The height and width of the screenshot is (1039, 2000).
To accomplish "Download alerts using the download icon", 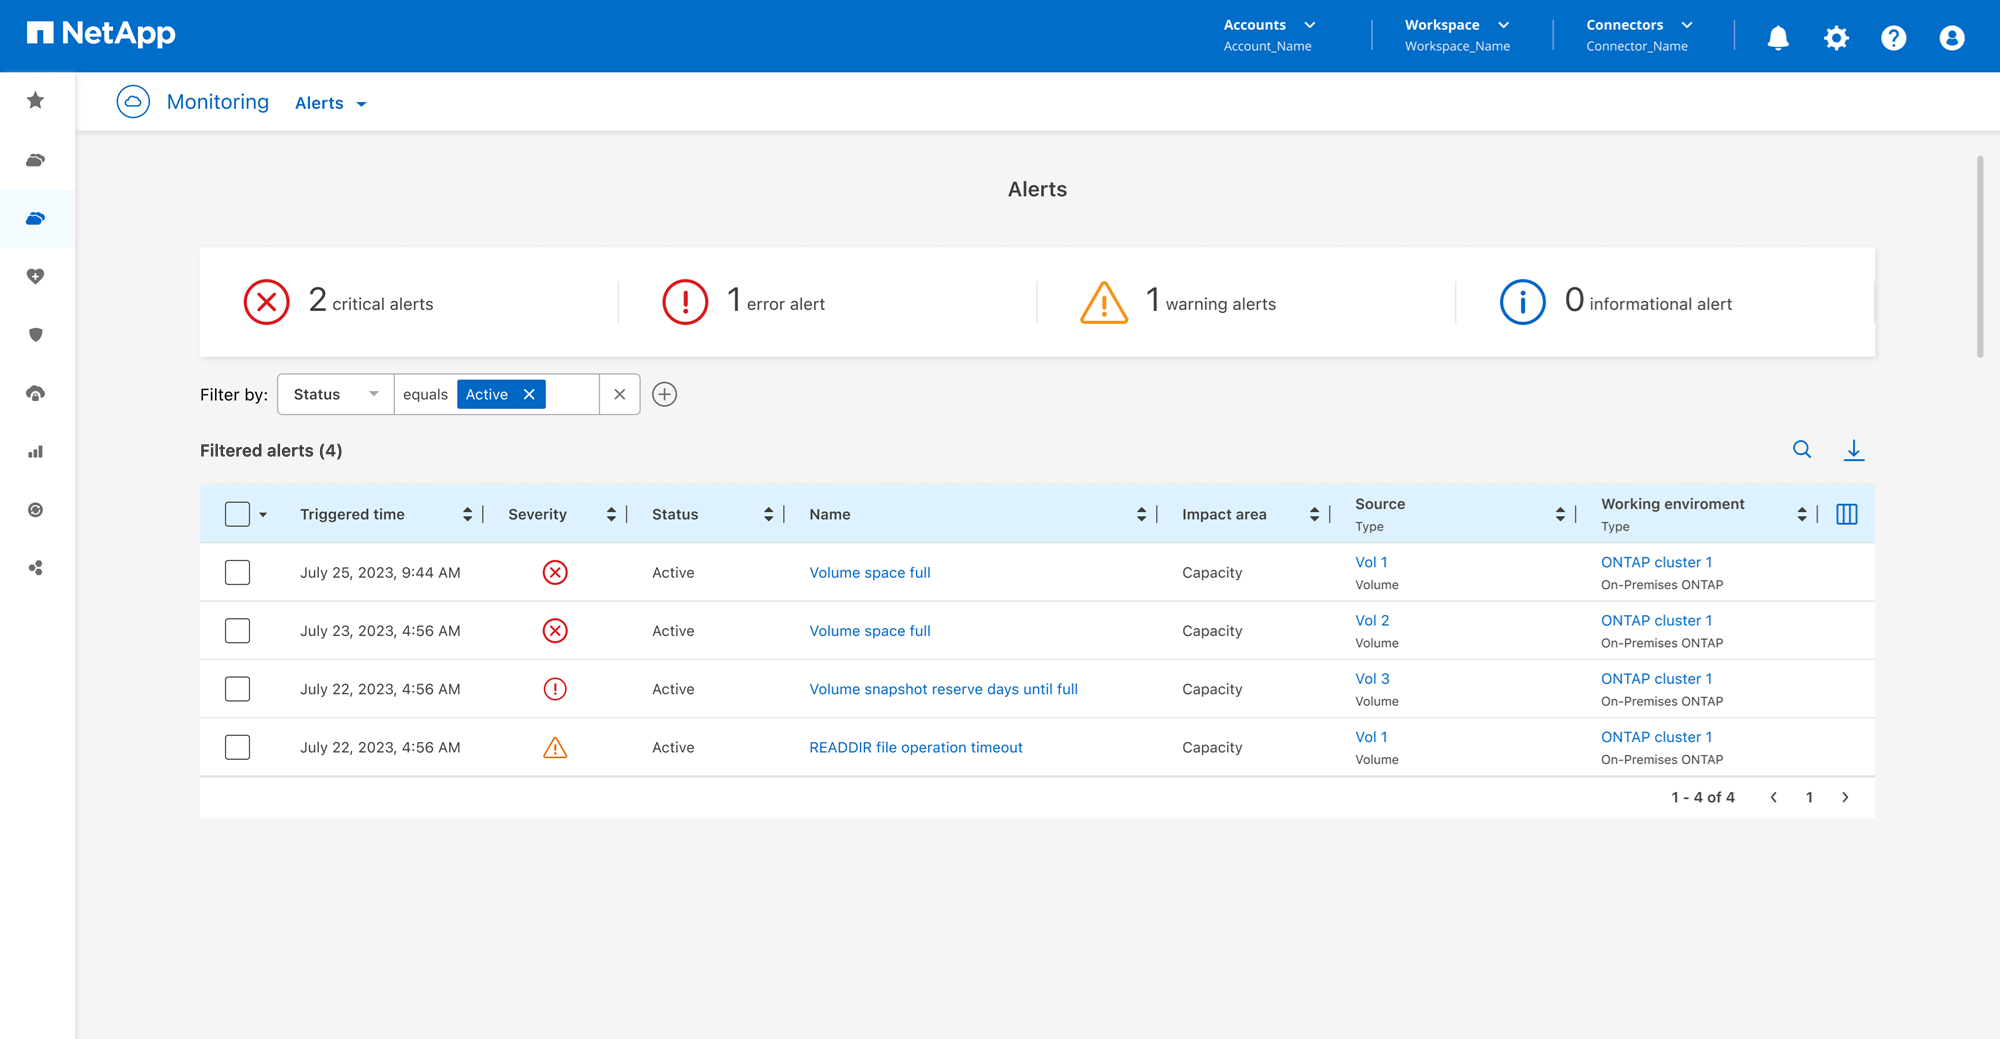I will (1853, 450).
